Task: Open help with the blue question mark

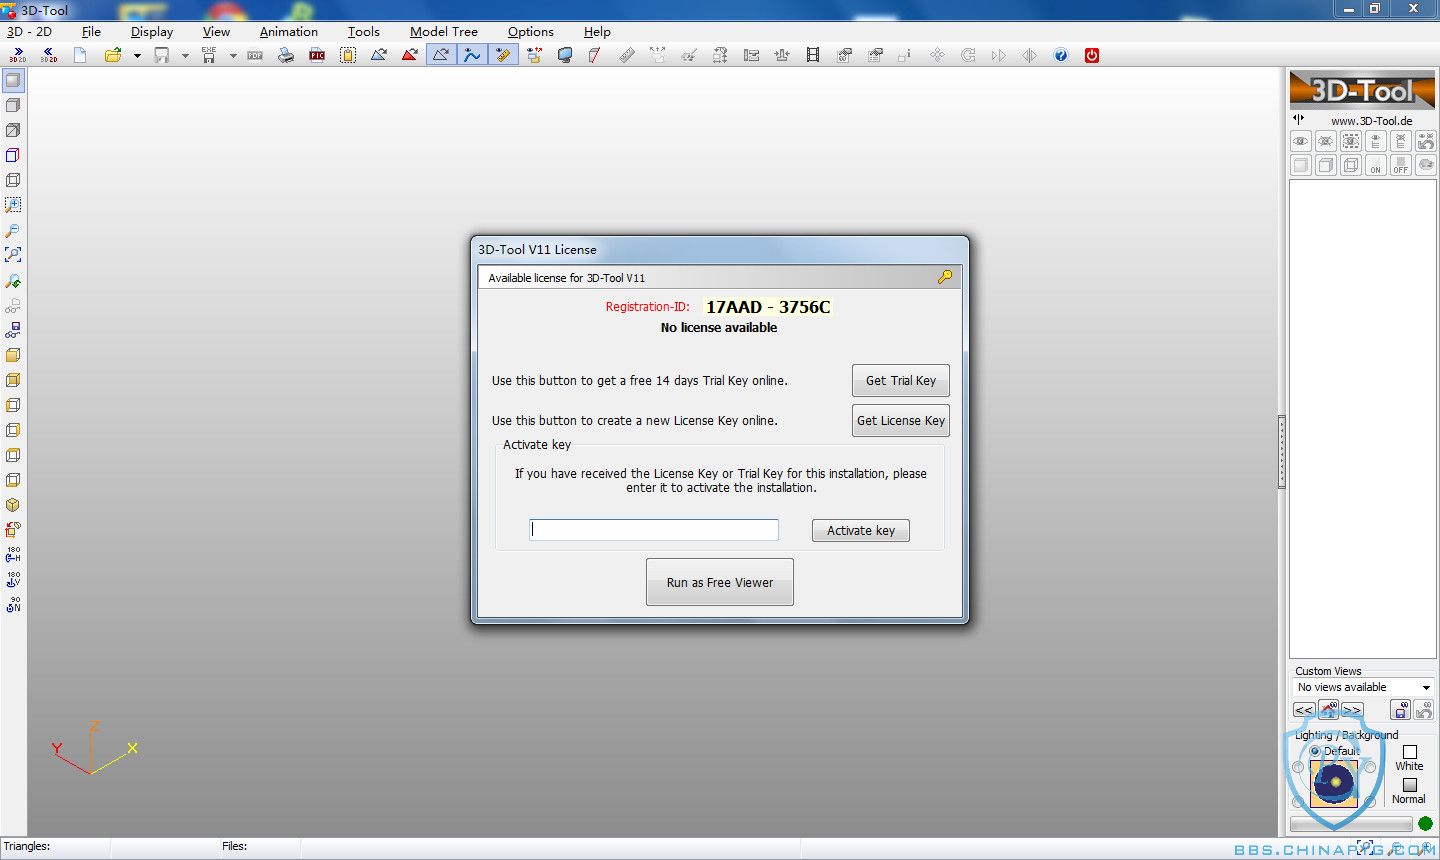Action: pyautogui.click(x=1061, y=55)
